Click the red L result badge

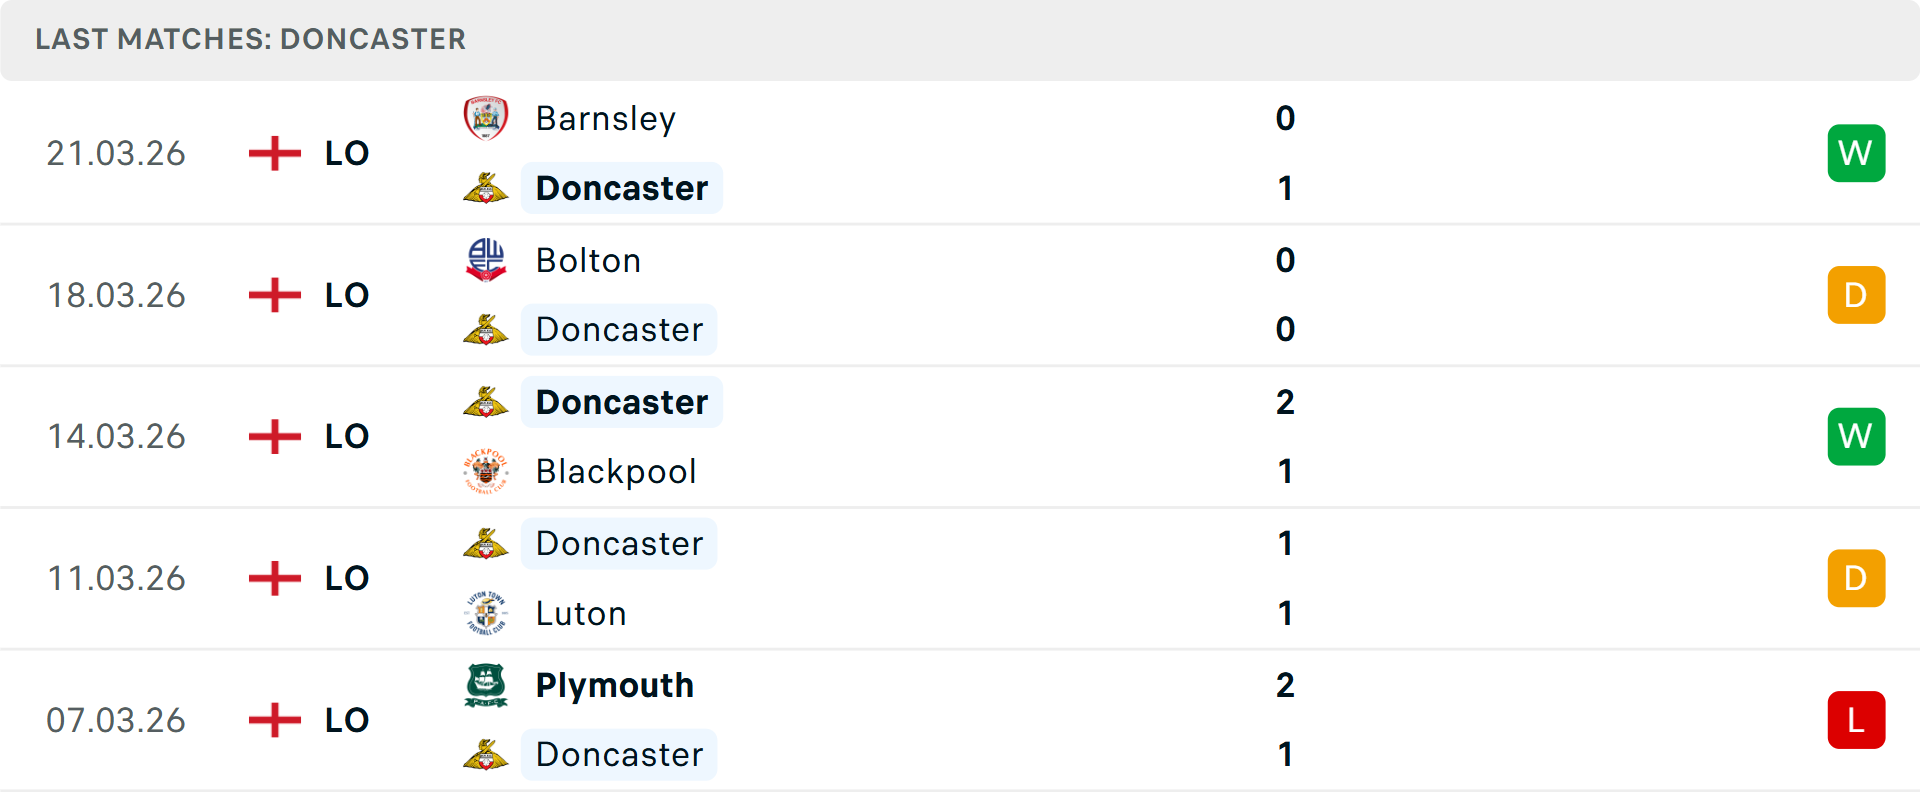pos(1856,720)
